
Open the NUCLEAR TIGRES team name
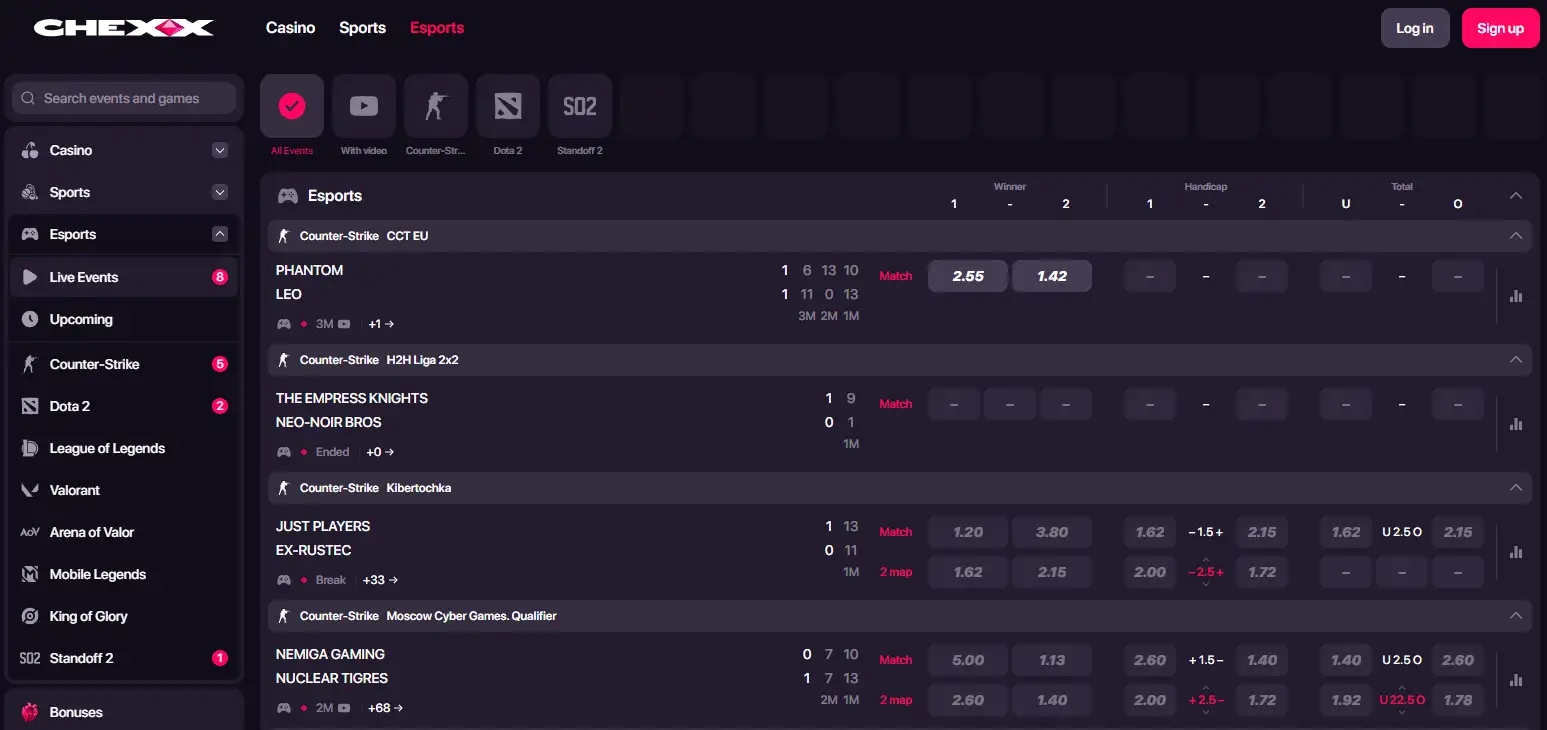pyautogui.click(x=332, y=678)
